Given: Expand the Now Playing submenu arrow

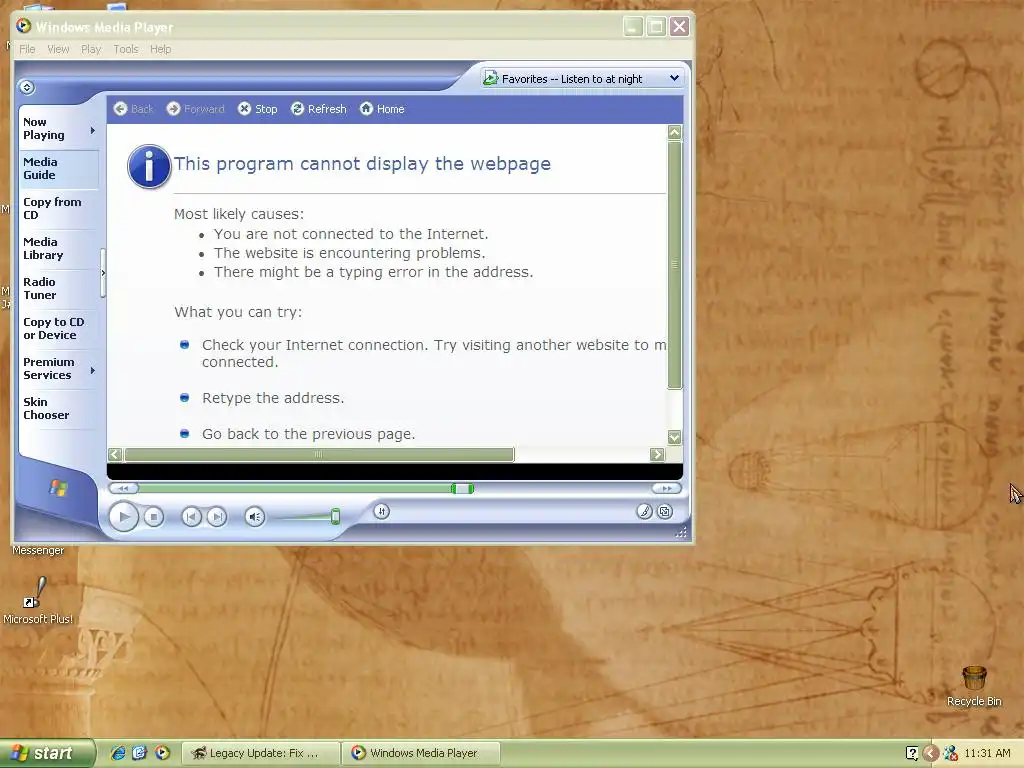Looking at the screenshot, I should [x=93, y=131].
